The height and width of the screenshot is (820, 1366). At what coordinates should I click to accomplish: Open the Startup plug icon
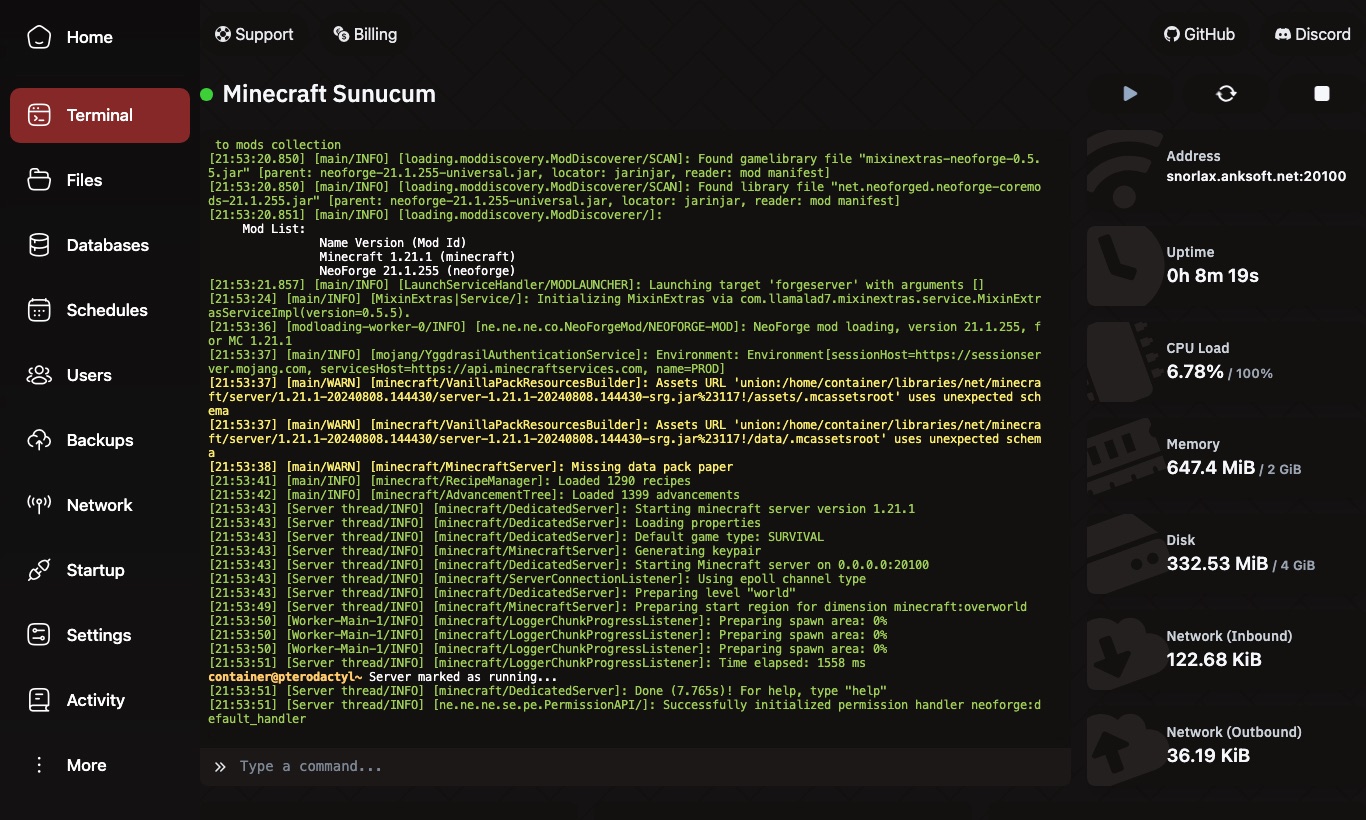coord(39,570)
